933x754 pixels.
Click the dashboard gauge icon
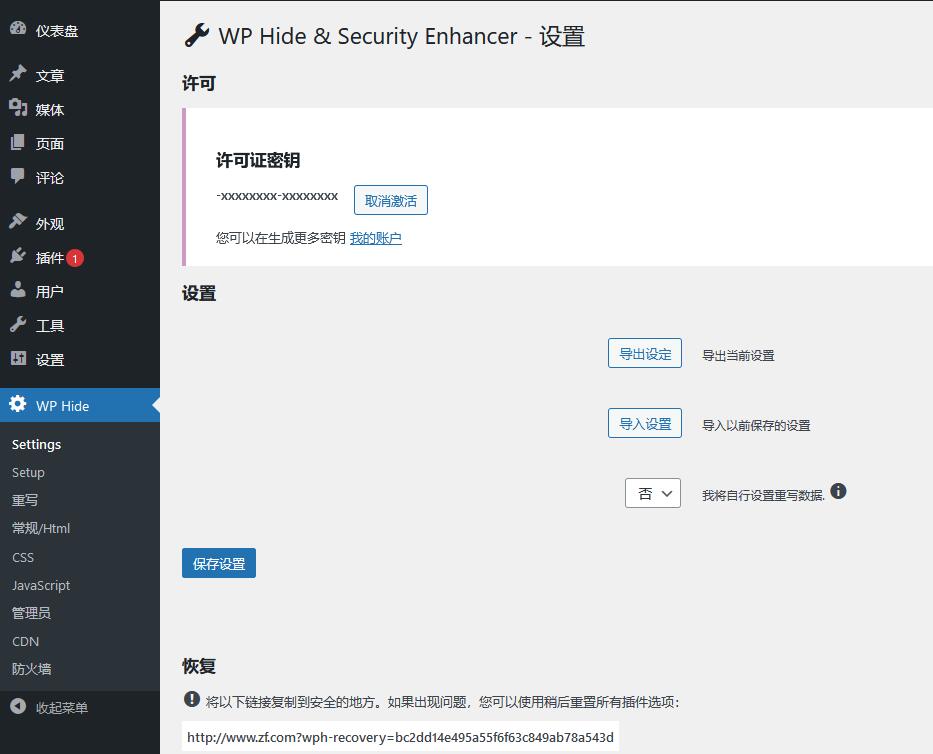18,28
